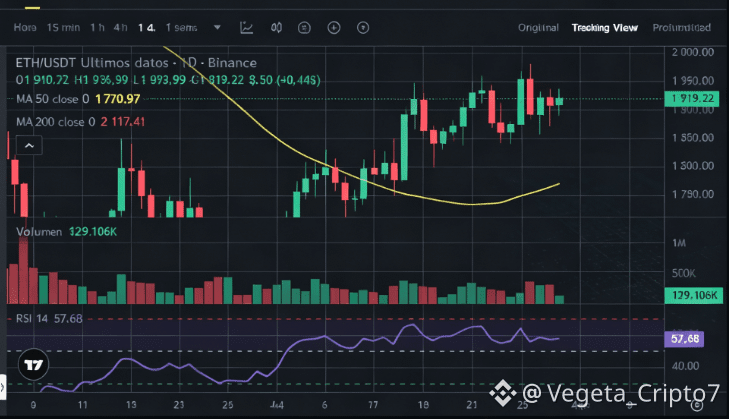
Task: Switch to the 15 min interval
Action: point(63,27)
